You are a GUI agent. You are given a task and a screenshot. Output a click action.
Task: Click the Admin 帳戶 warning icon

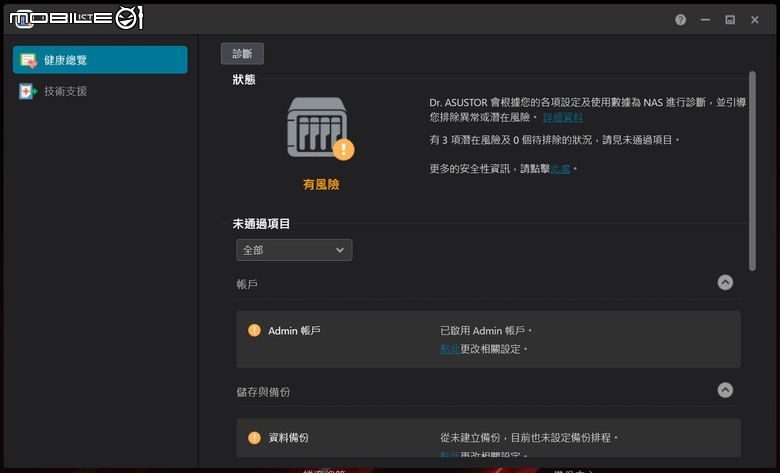(254, 330)
